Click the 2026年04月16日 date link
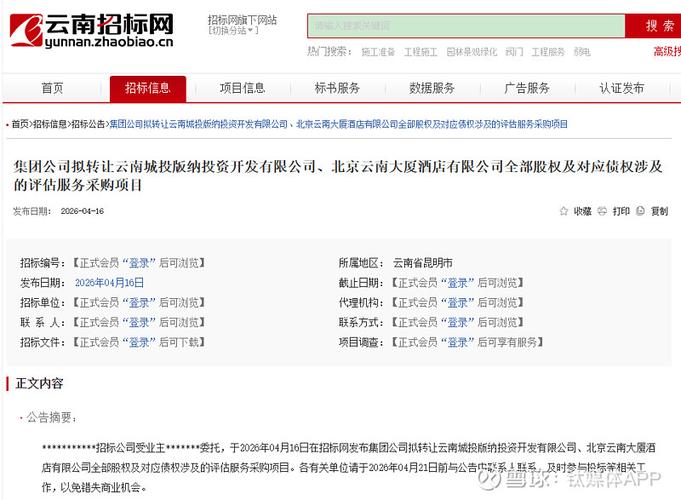Viewport: 681px width, 500px height. 109,283
